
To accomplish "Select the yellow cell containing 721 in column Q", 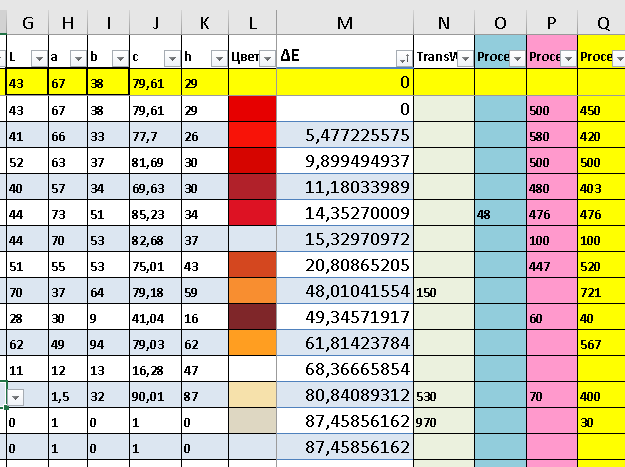I will [602, 291].
